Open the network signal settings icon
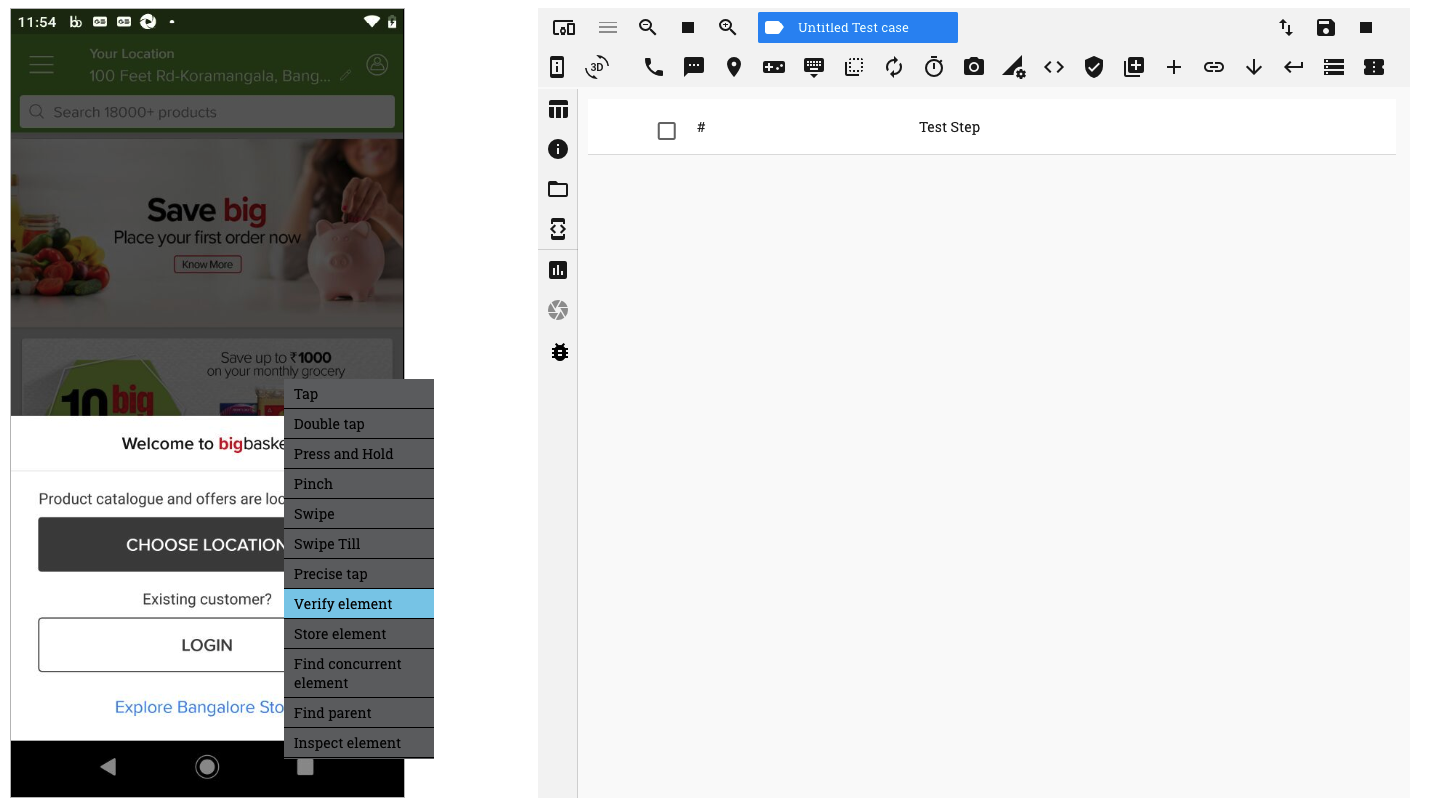This screenshot has width=1429, height=802. (x=1014, y=67)
